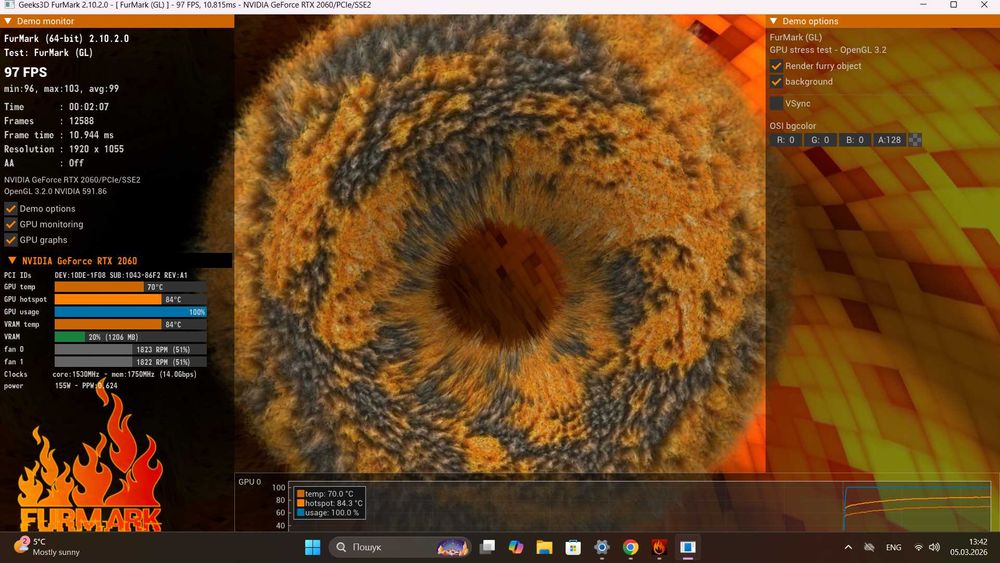The height and width of the screenshot is (563, 1000).
Task: Open the clock and date 13:42
Action: (968, 547)
